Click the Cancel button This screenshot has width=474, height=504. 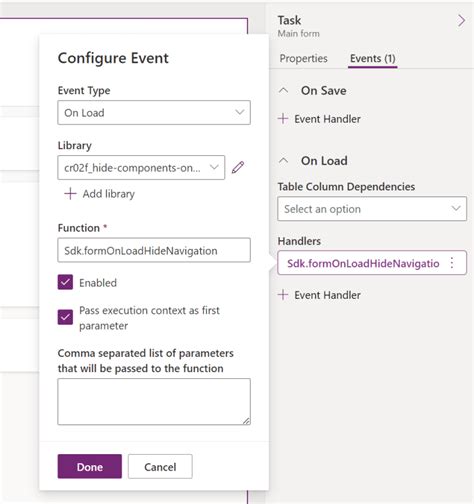coord(160,466)
